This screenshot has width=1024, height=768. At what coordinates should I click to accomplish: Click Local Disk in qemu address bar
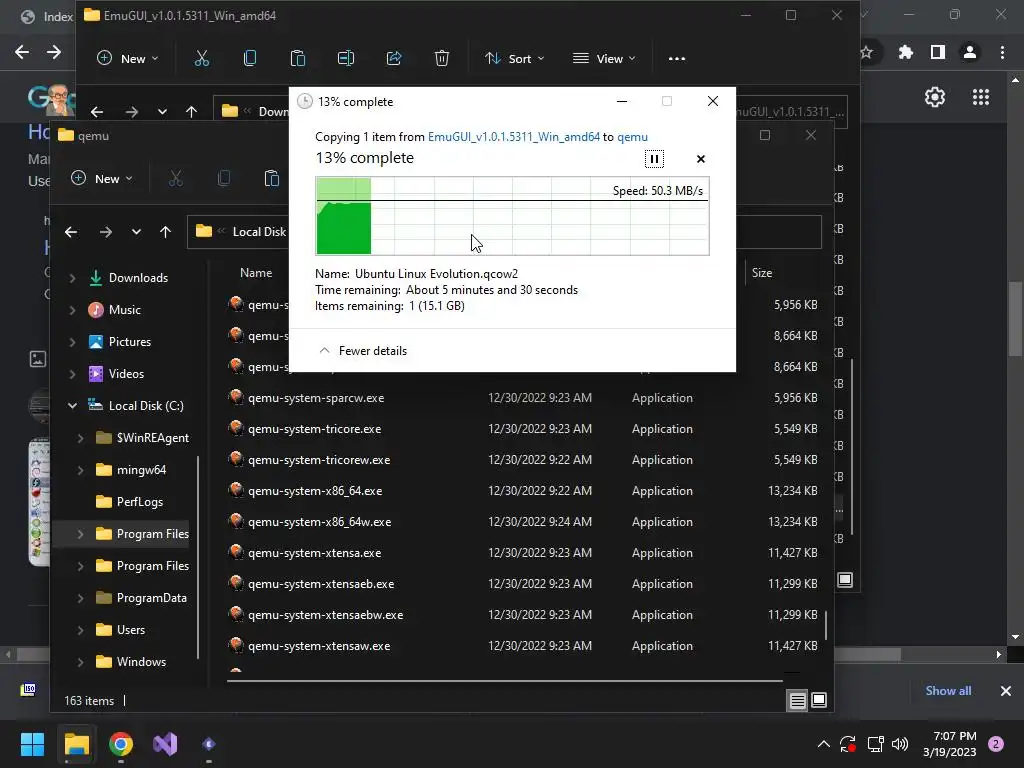259,232
